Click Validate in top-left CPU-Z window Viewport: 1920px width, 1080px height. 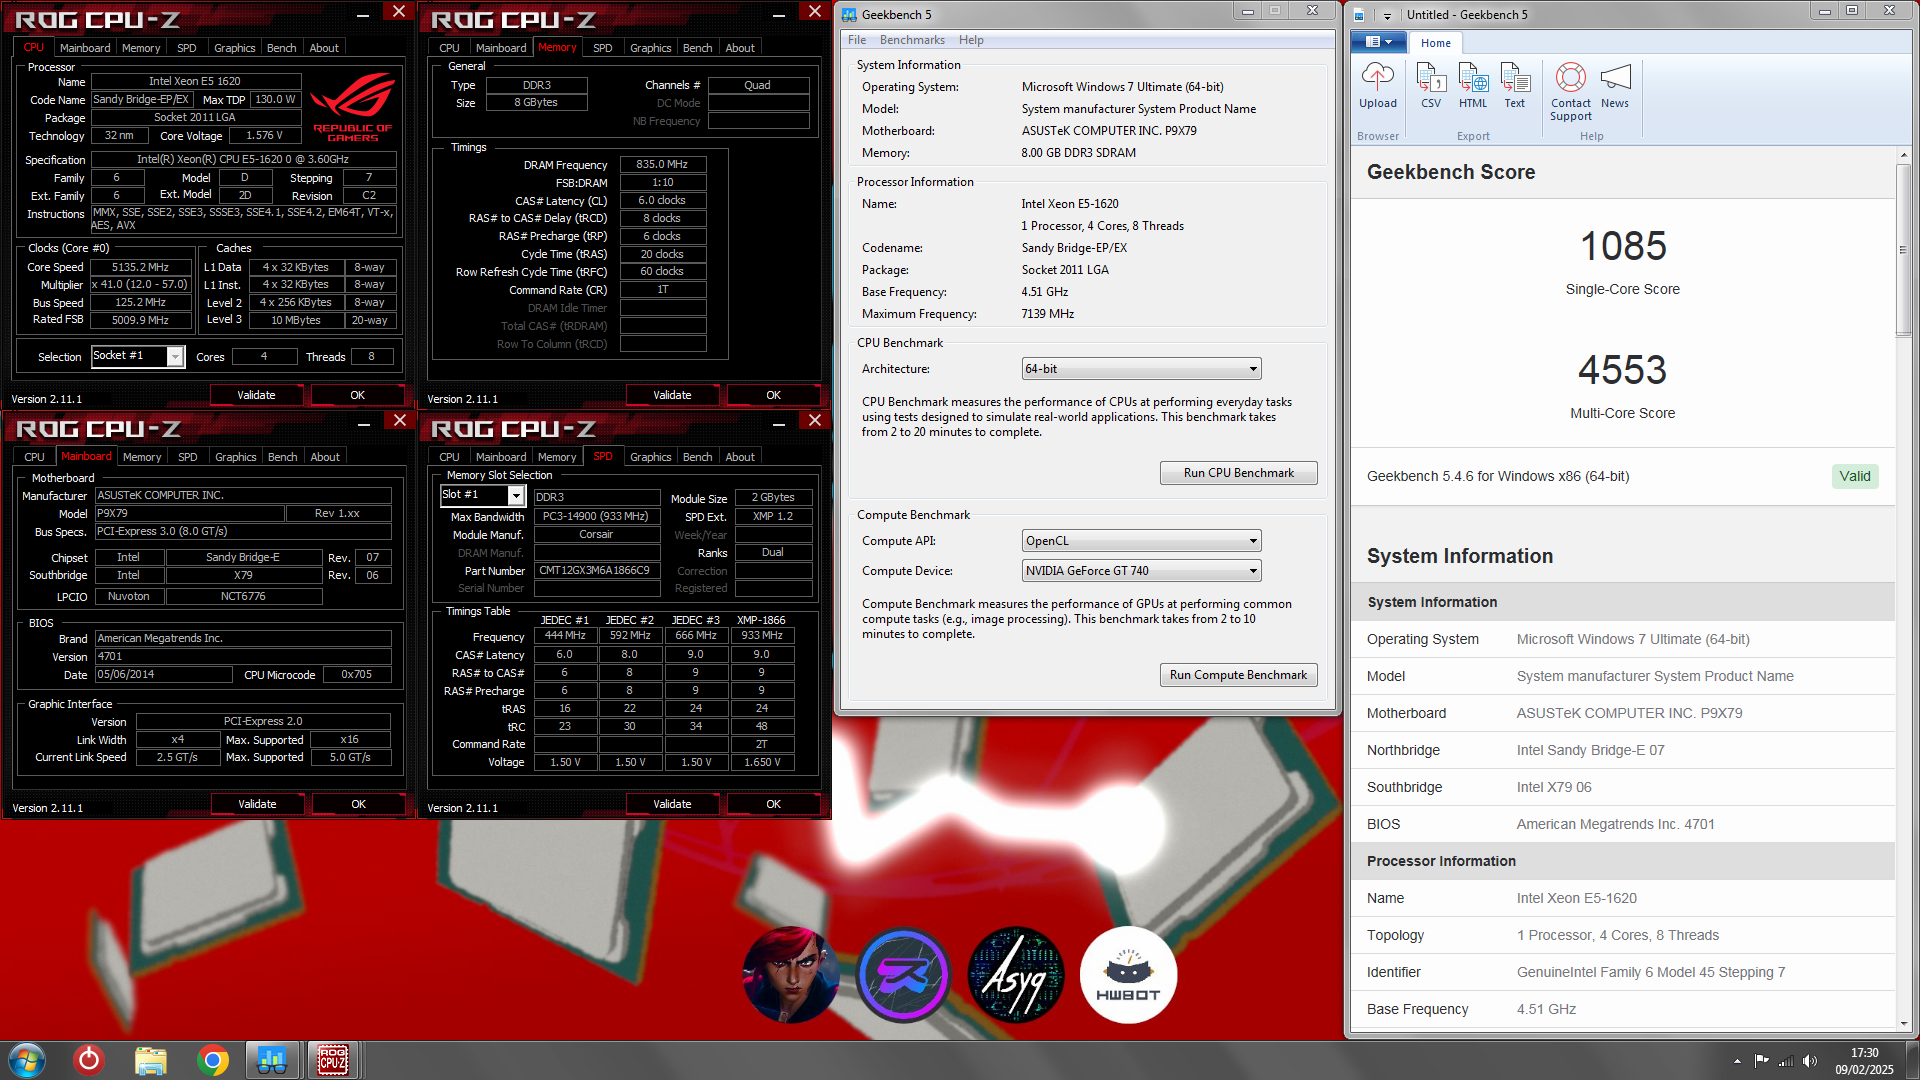(256, 395)
